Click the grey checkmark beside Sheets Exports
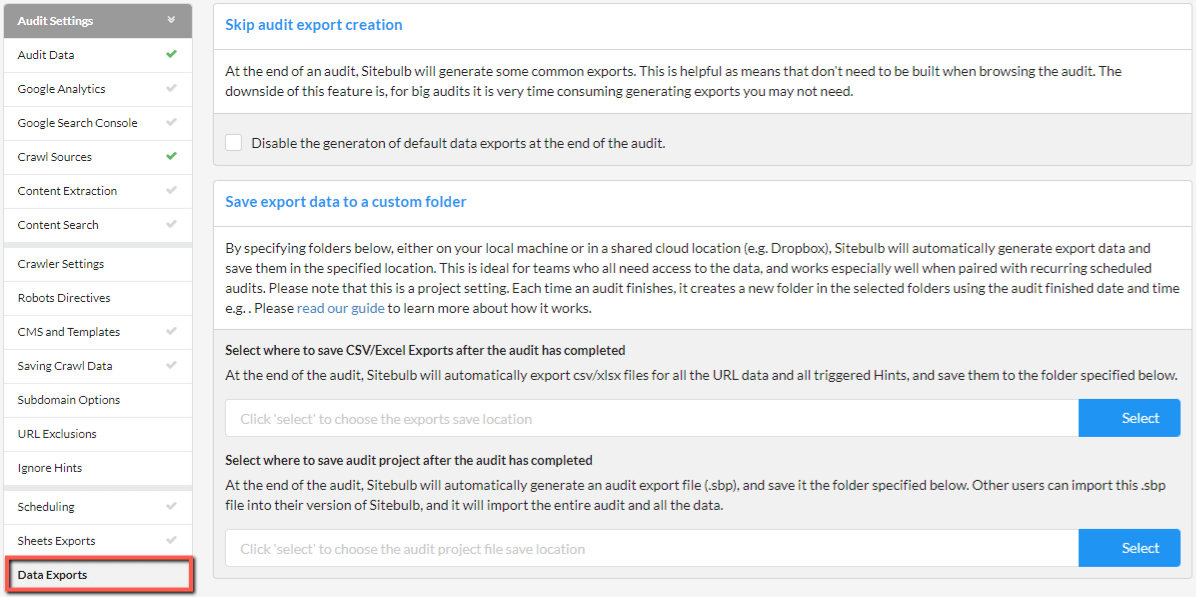Screen dimensions: 1196x597 pyautogui.click(x=172, y=541)
